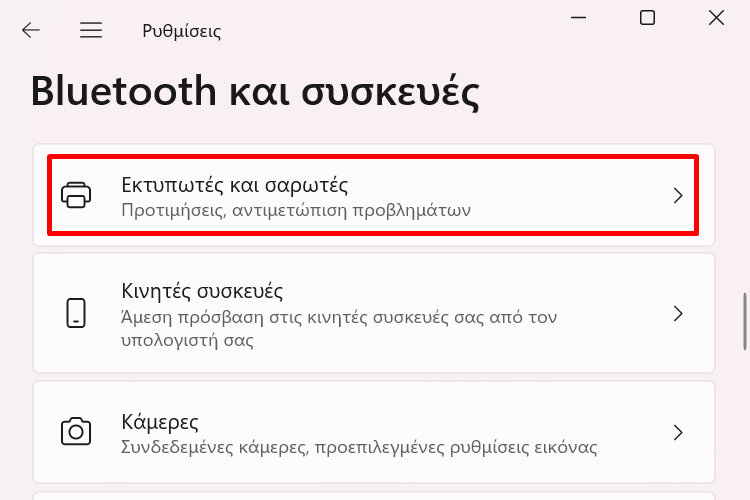
Task: Open Κάμερες settings entry
Action: pyautogui.click(x=374, y=432)
